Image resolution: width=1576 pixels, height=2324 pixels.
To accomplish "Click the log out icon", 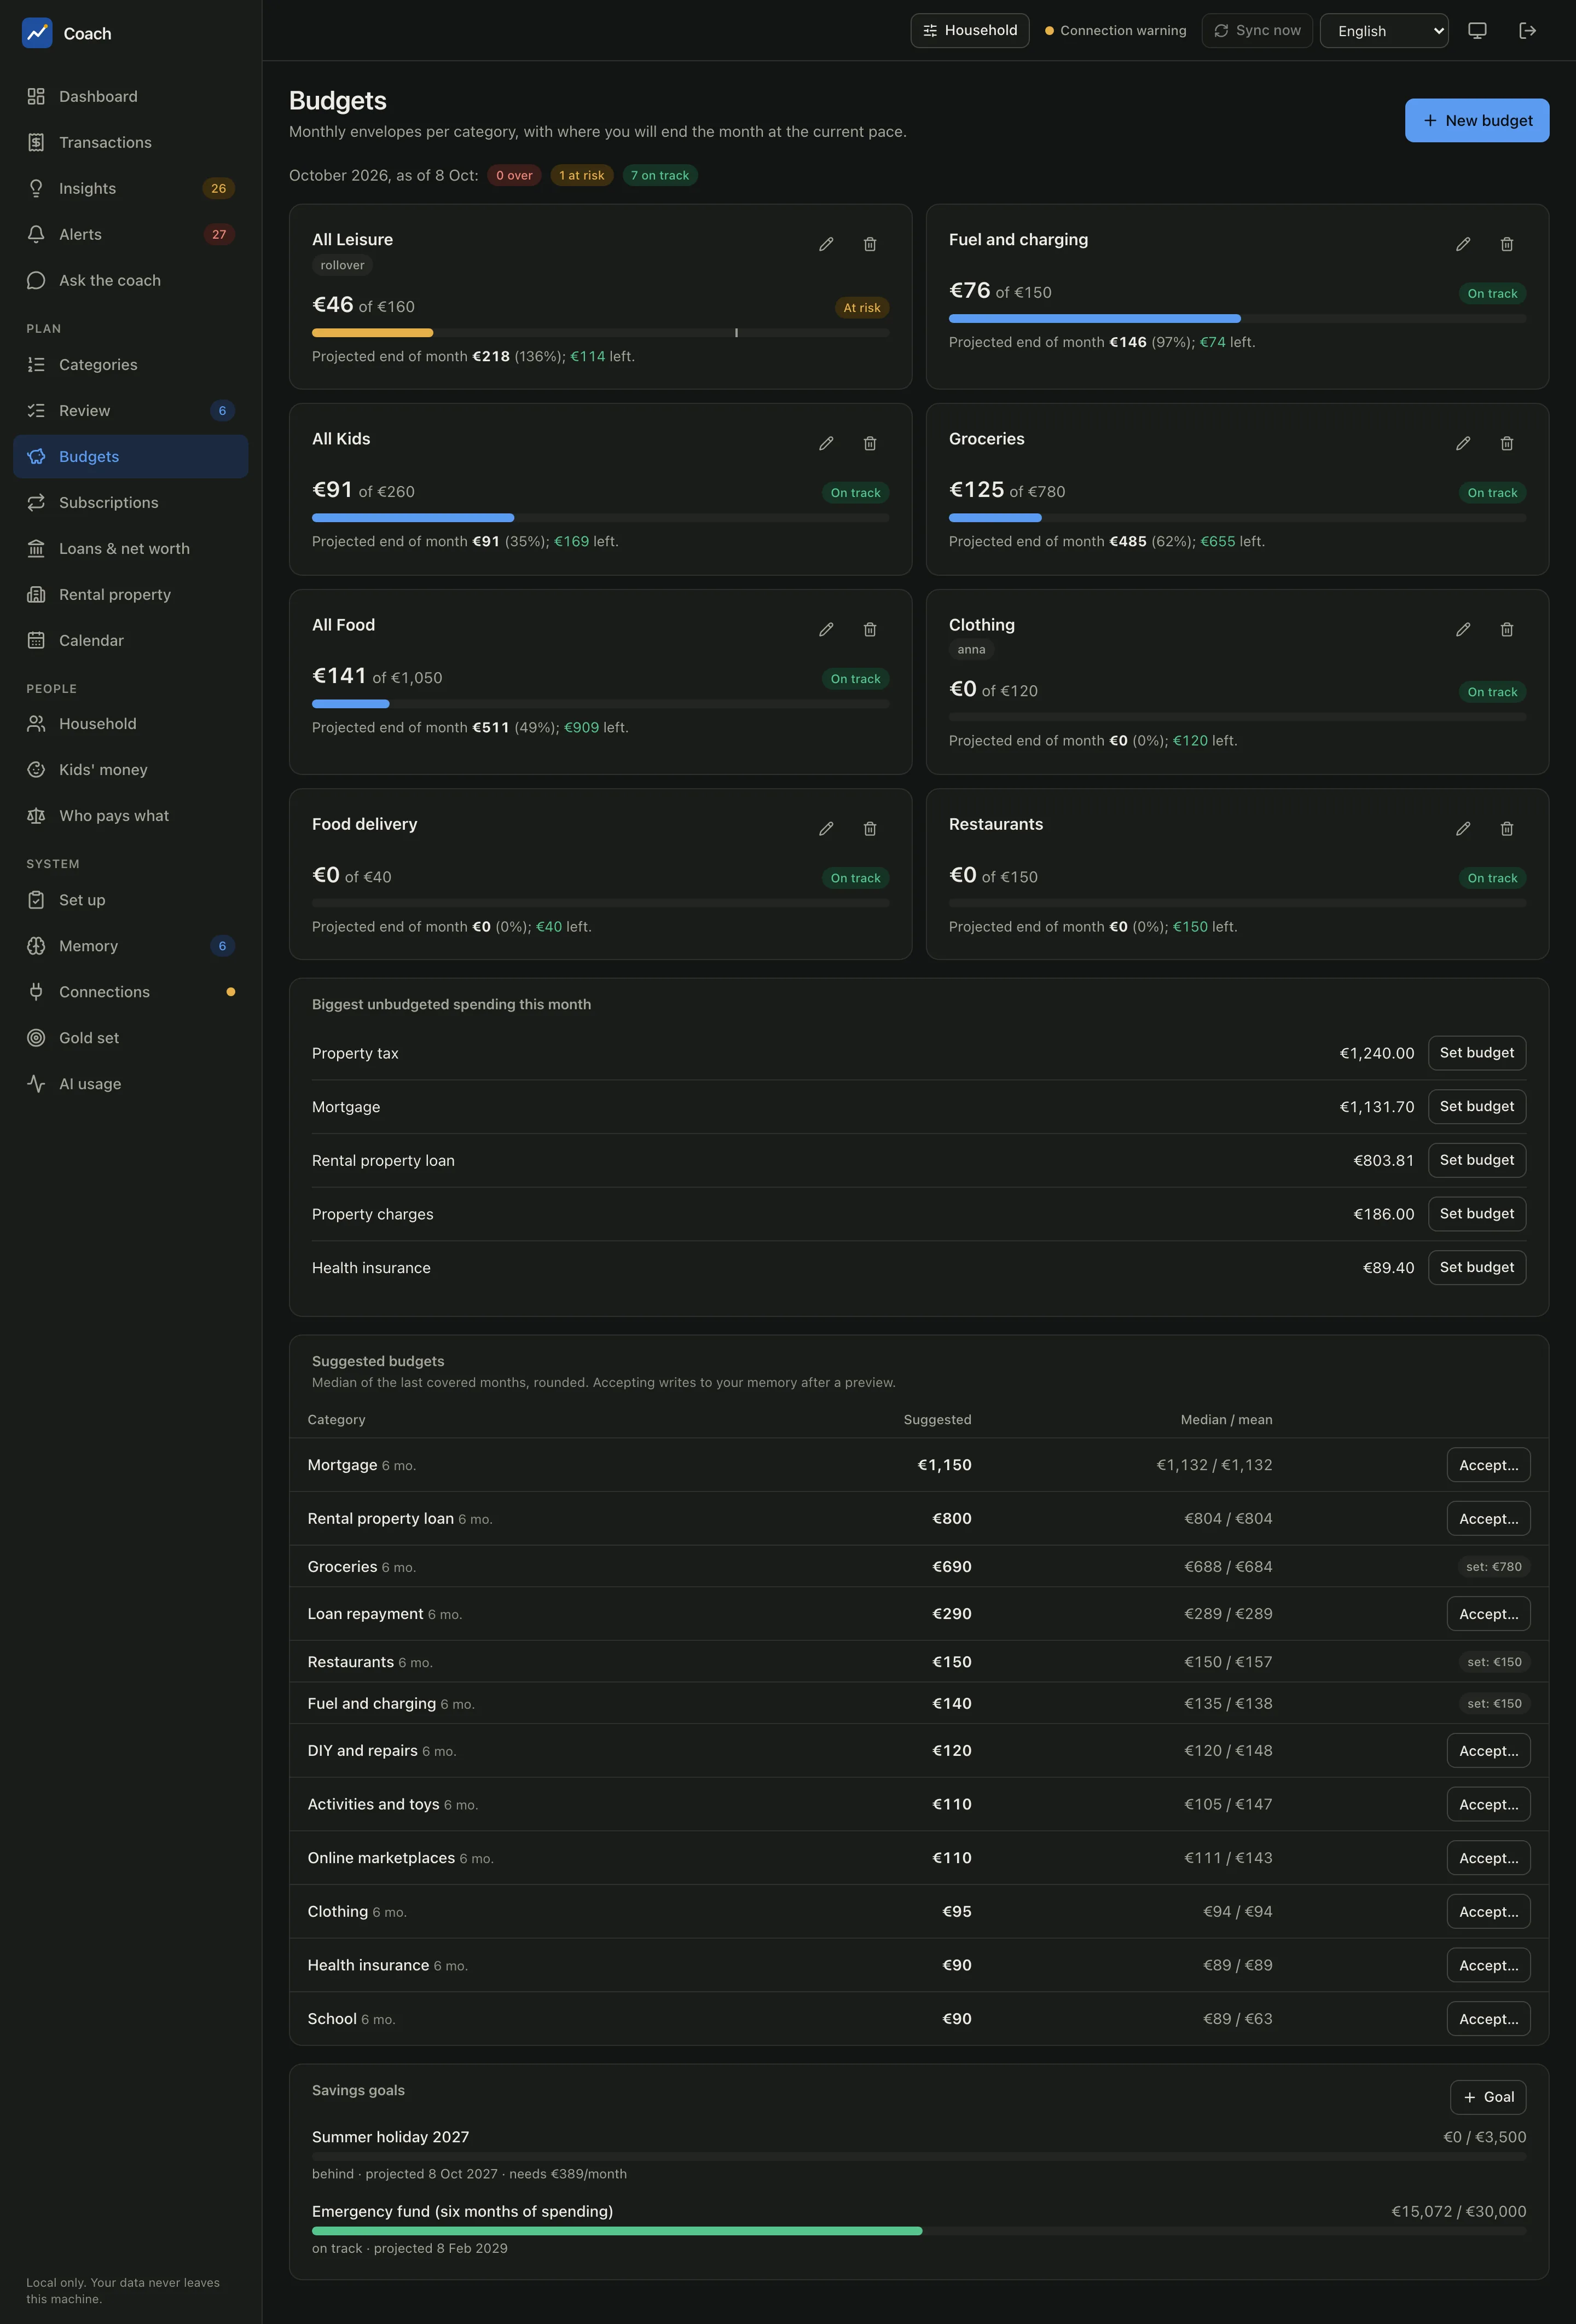I will 1527,31.
